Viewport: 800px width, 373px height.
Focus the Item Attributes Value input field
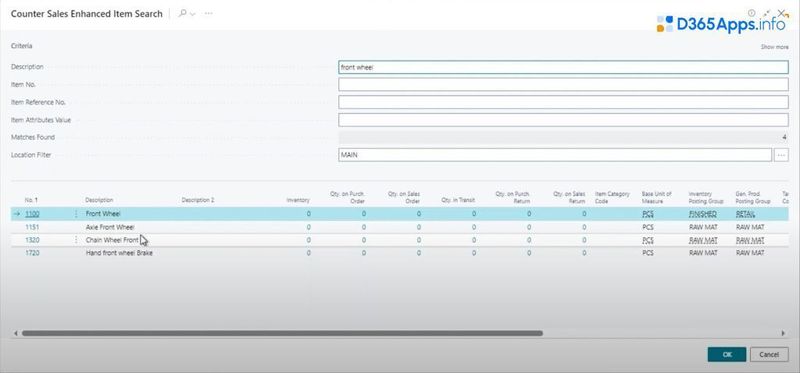563,120
